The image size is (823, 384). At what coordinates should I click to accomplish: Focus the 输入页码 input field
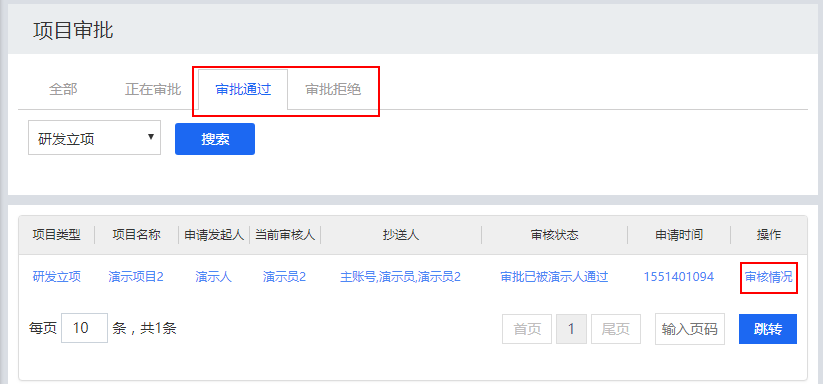tap(690, 329)
